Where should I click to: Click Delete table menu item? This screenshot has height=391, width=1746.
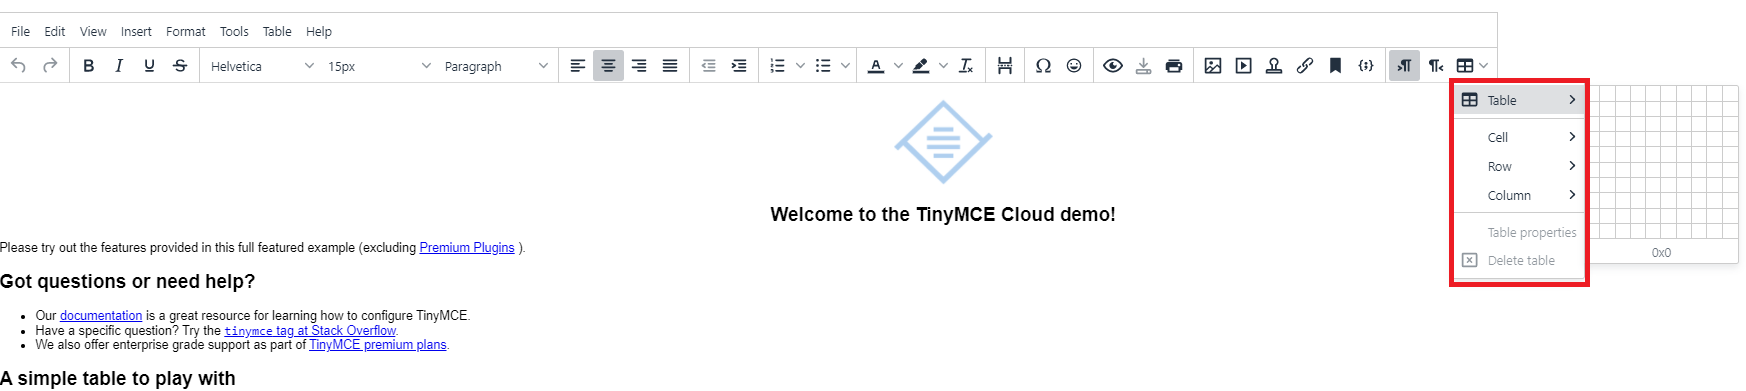click(1519, 260)
